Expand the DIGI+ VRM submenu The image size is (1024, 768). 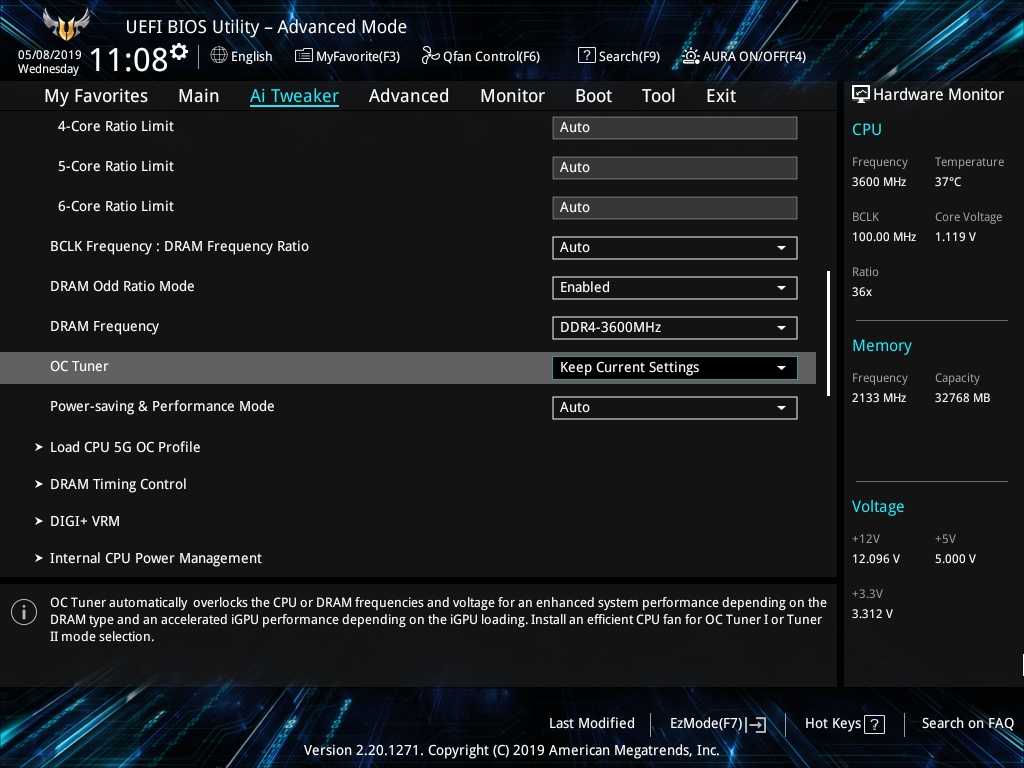(x=85, y=521)
